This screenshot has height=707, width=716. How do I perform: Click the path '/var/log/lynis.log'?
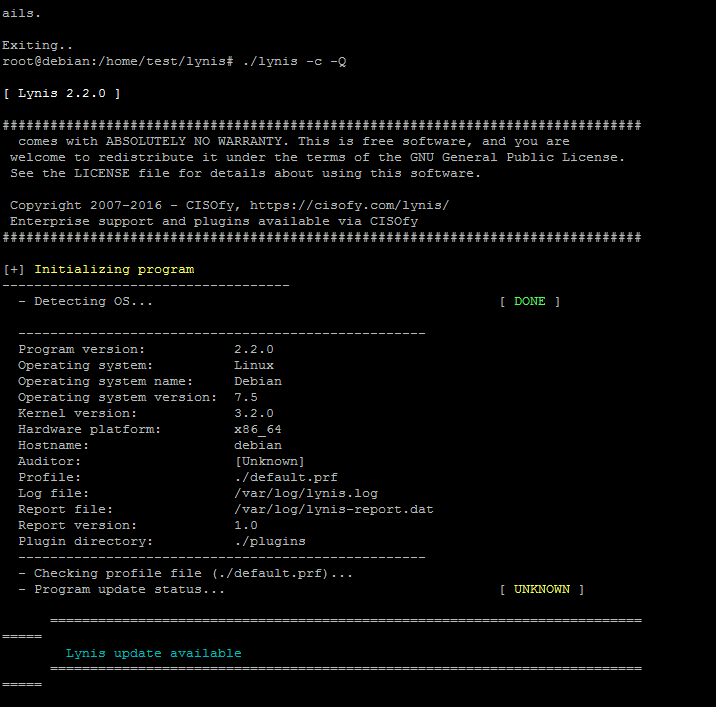[306, 493]
